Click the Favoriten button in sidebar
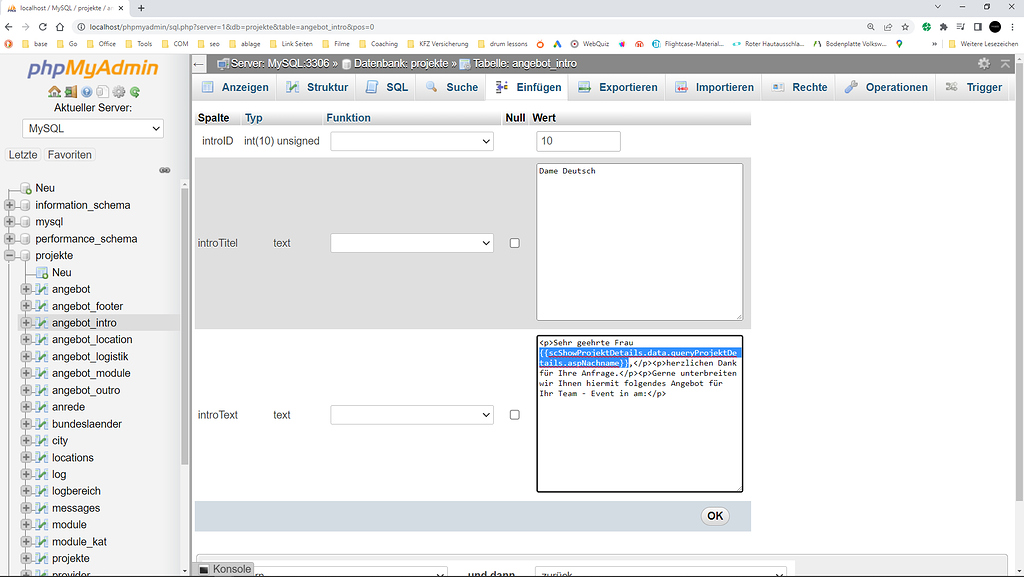Viewport: 1024px width, 577px height. [70, 155]
